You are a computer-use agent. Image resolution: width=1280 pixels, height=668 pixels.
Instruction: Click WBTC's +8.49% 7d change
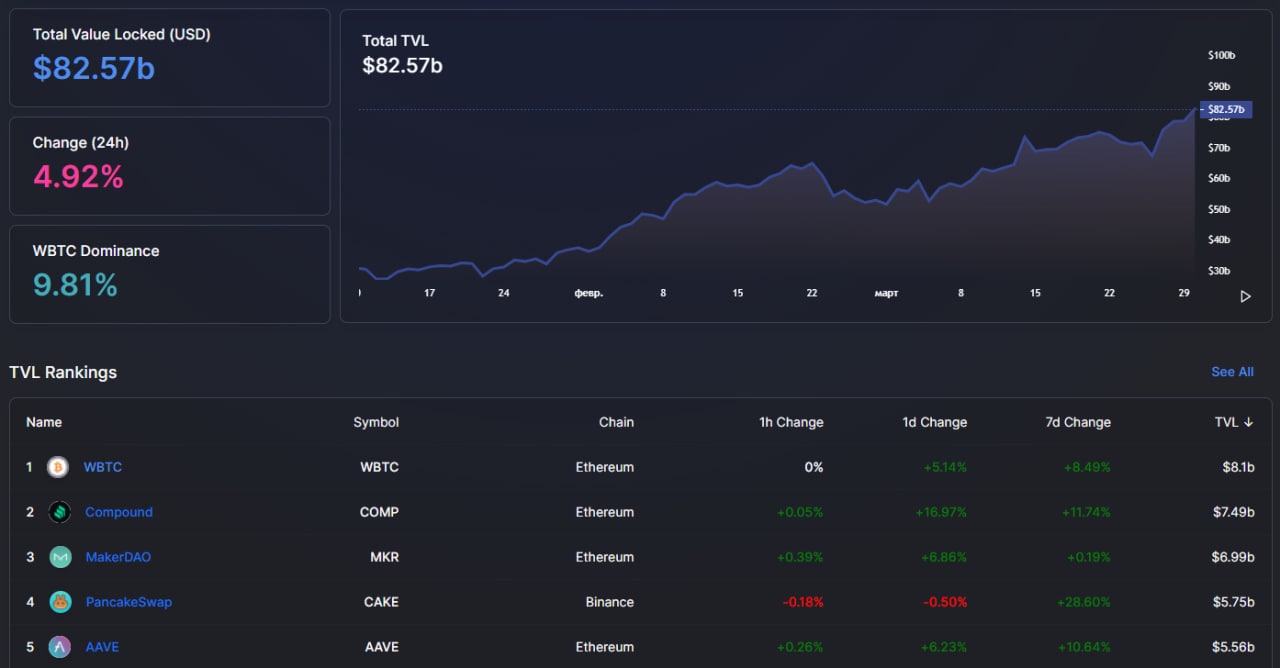[1087, 467]
